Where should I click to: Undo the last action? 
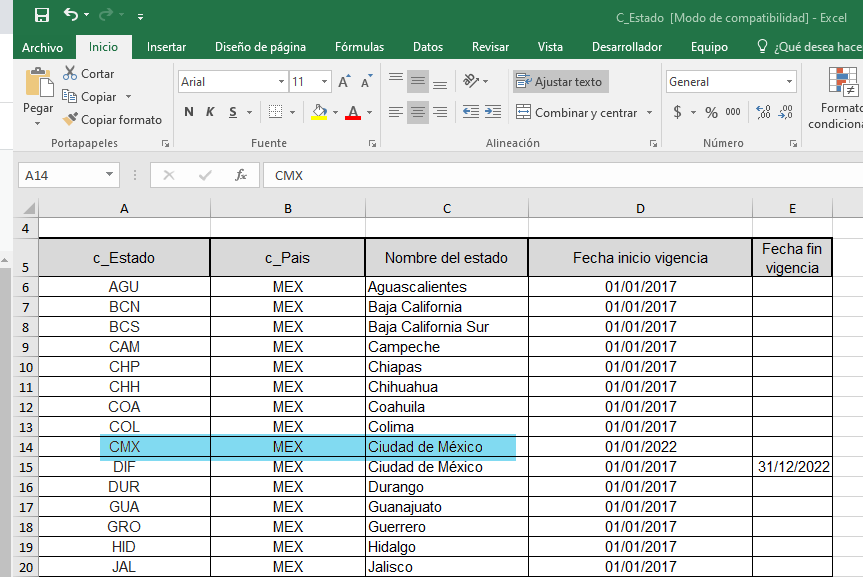click(70, 14)
